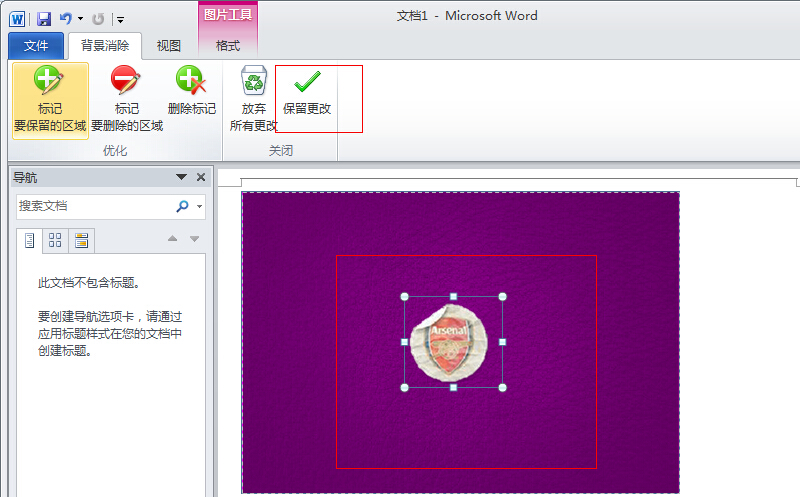Viewport: 800px width, 497px height.
Task: Switch to browse headings tab in navigation
Action: [x=30, y=240]
